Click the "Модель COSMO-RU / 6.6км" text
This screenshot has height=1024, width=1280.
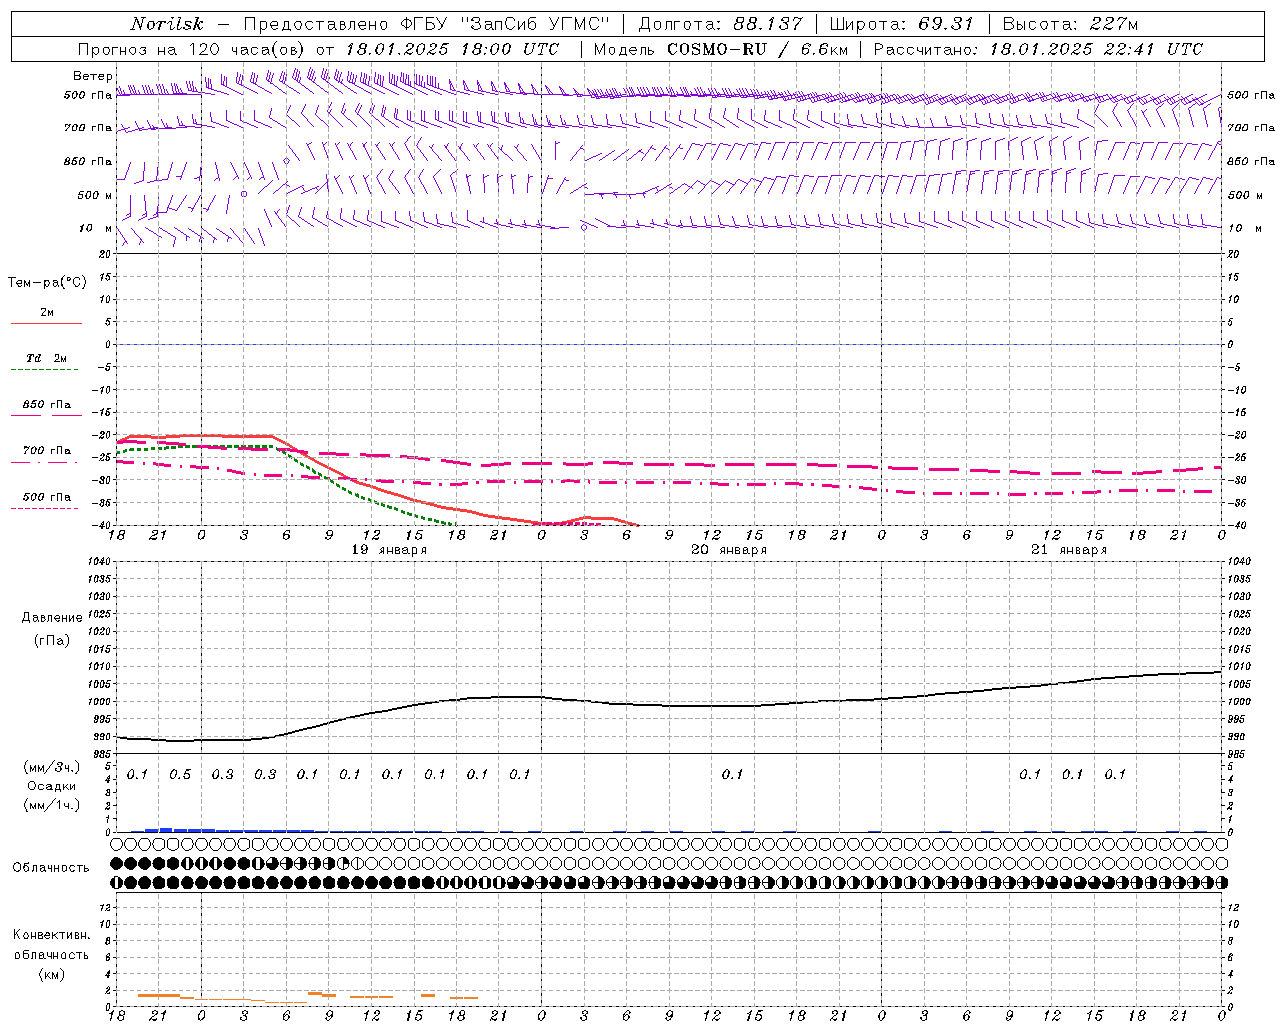point(721,49)
